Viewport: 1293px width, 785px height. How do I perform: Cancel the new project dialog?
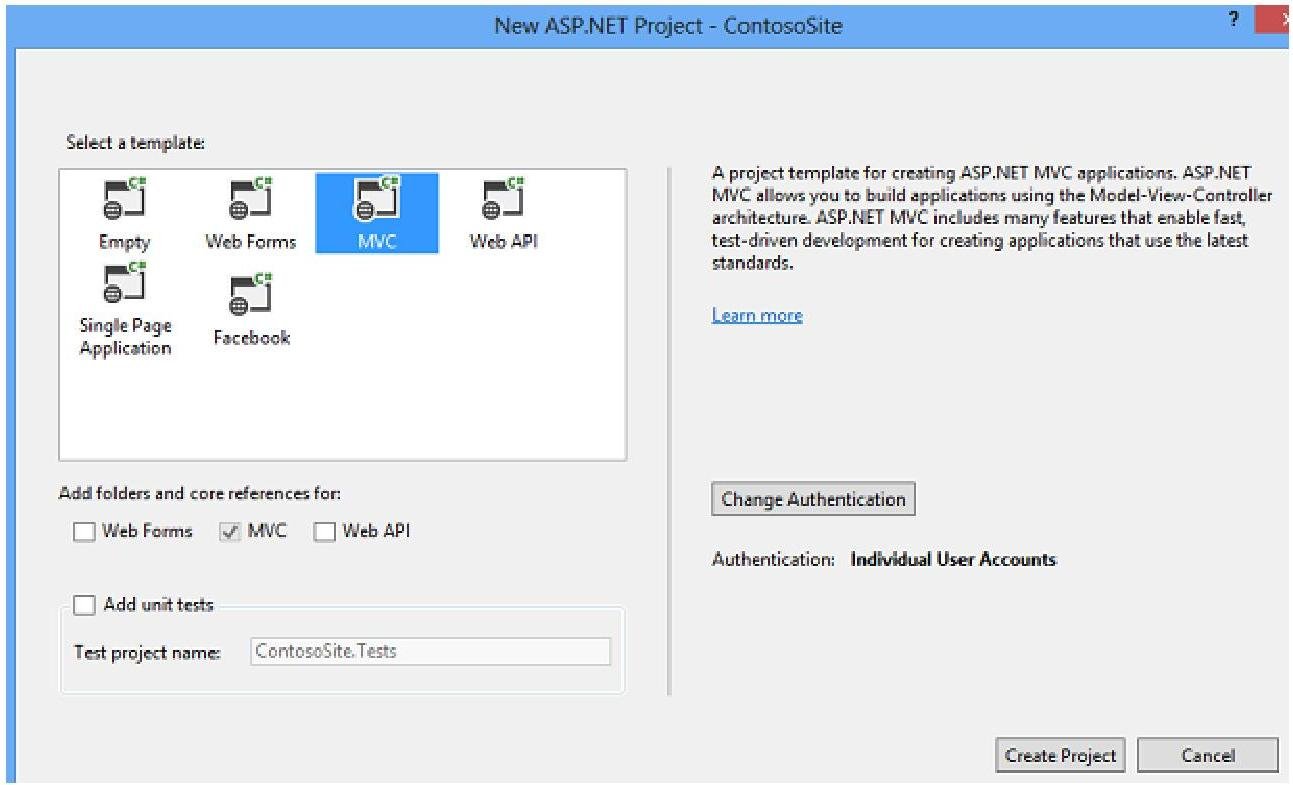pos(1207,756)
